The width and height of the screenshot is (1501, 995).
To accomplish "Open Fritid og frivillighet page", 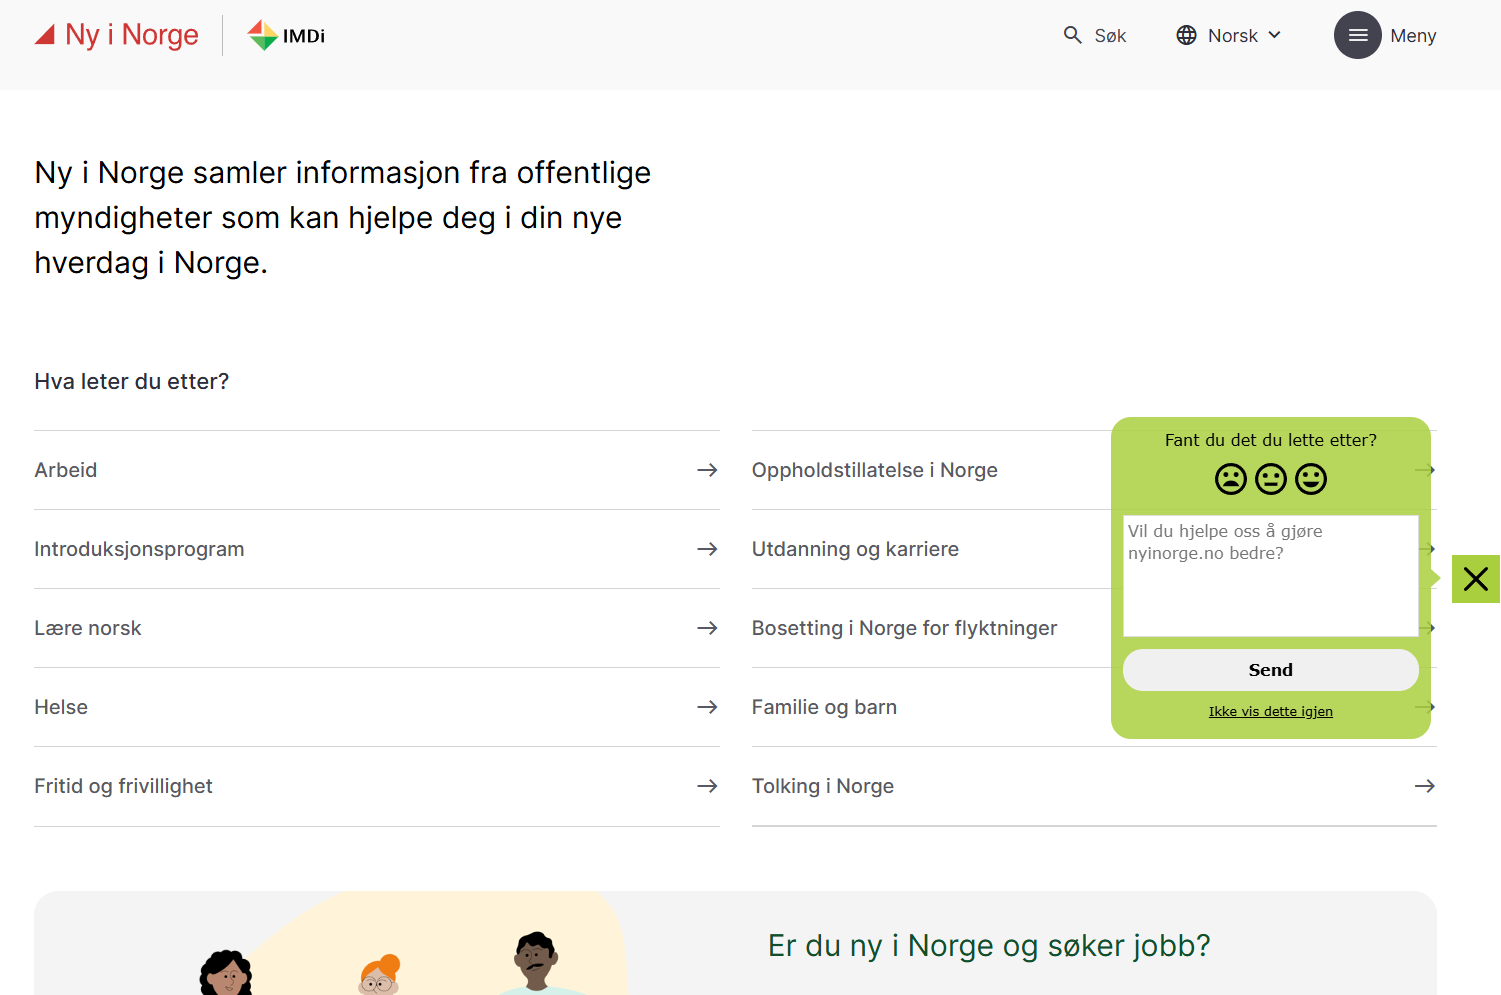I will (123, 786).
